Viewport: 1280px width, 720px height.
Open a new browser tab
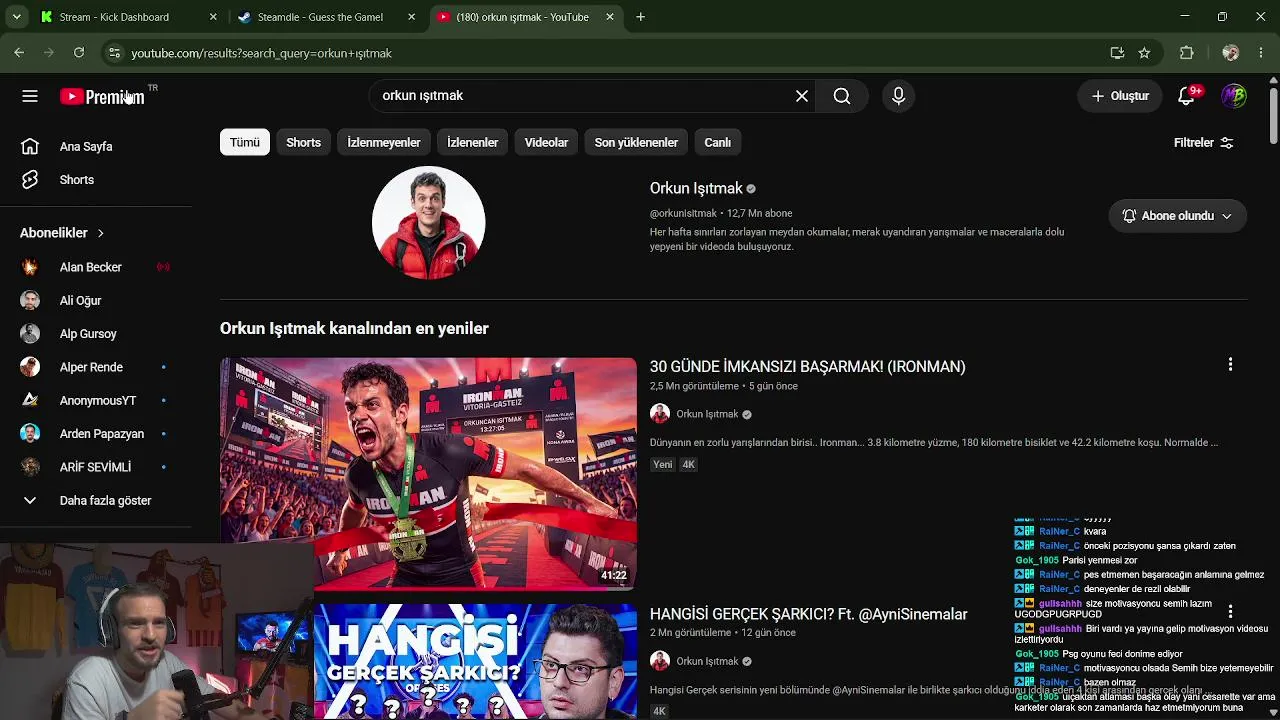pos(640,17)
